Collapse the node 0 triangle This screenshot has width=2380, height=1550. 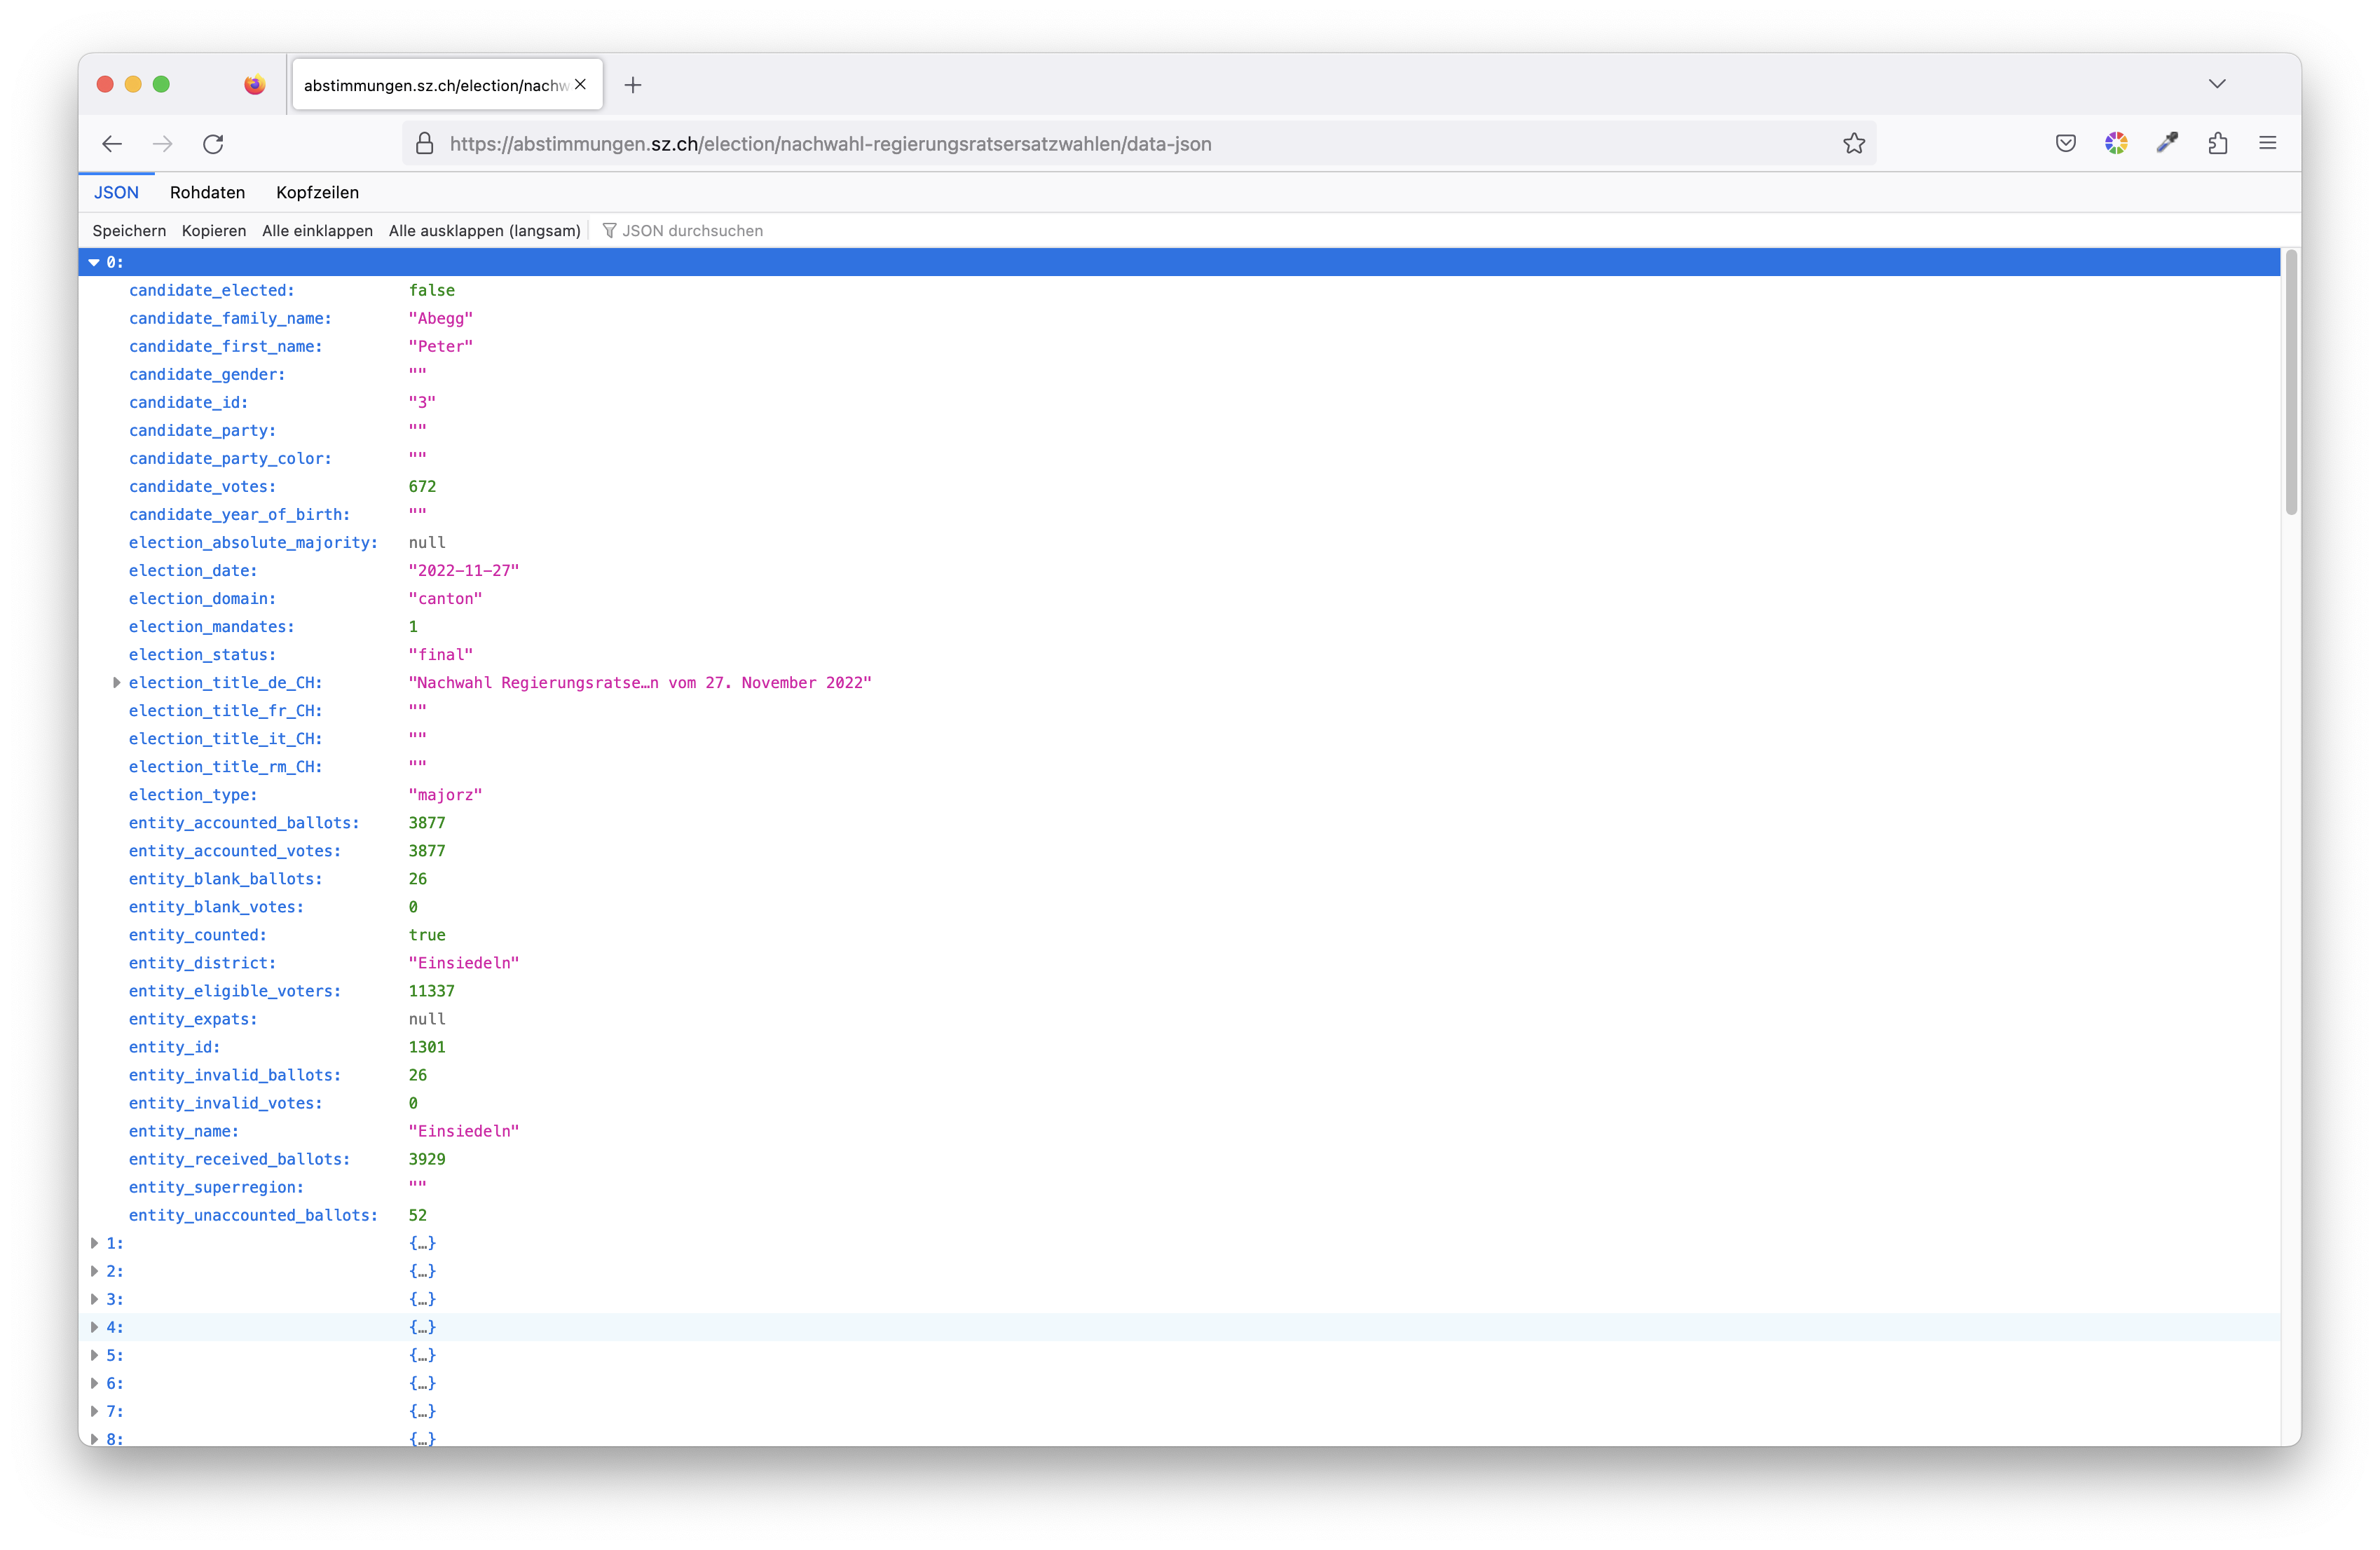94,263
